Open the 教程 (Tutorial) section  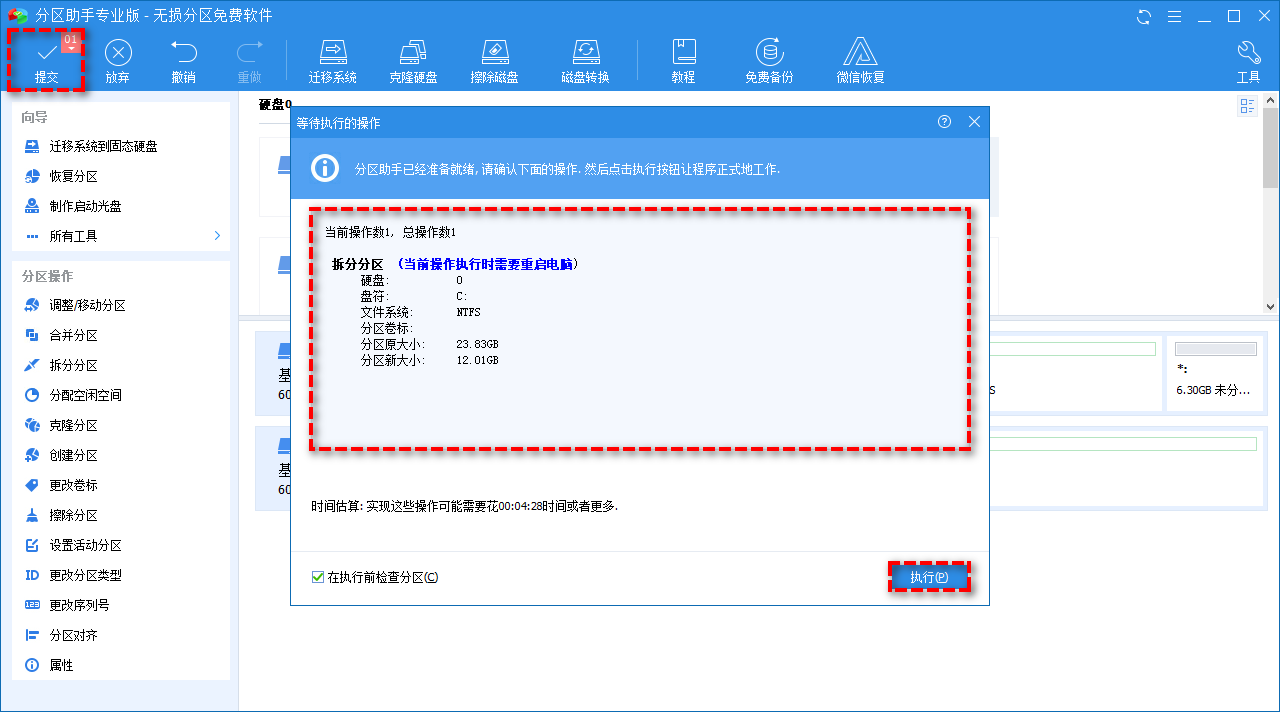click(684, 58)
